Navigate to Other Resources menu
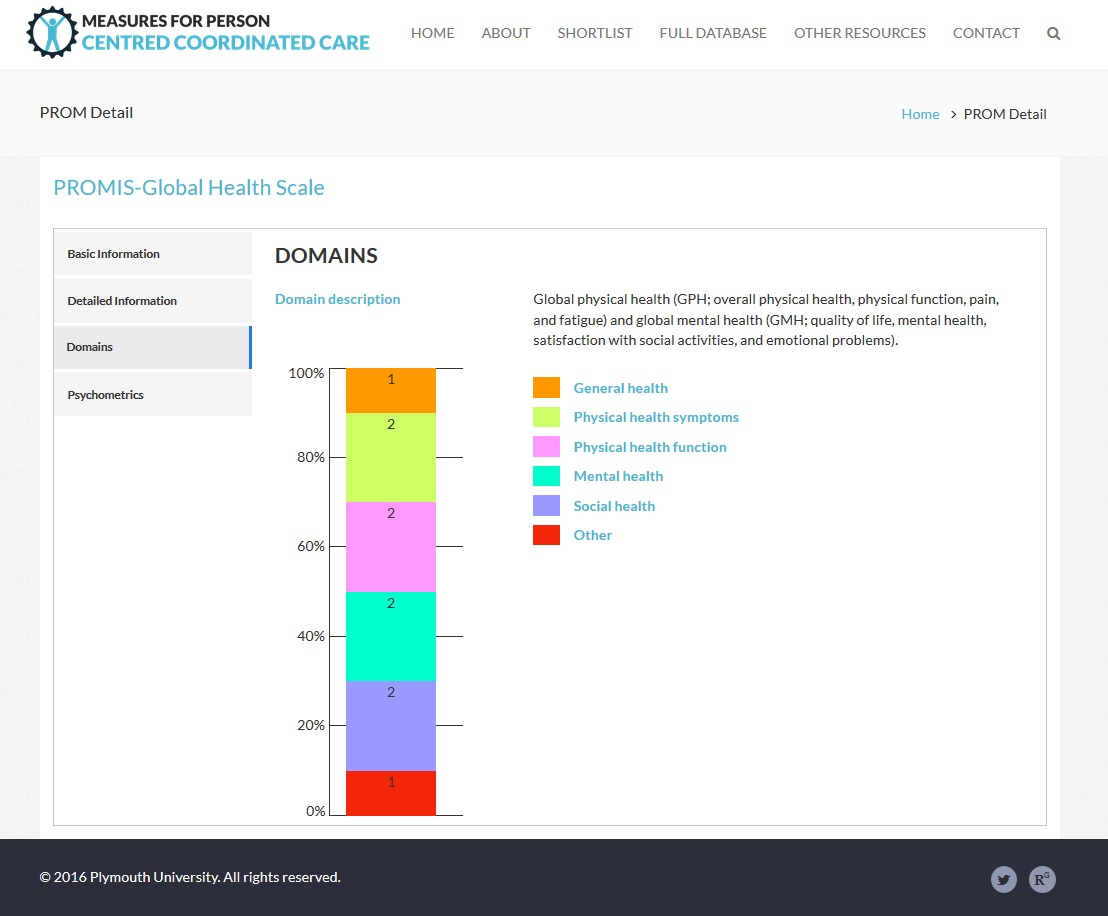 click(x=859, y=33)
